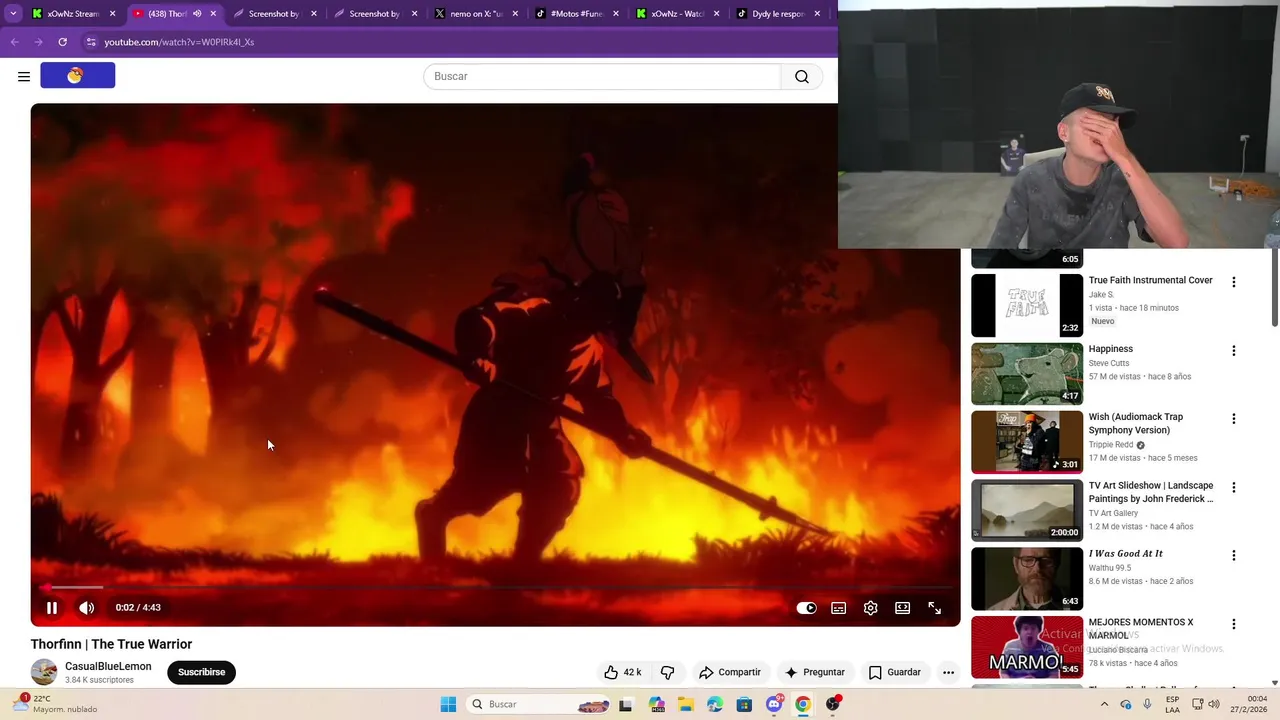Screen dimensions: 1280x720
Task: Open options for True Faith Instrumental Cover
Action: click(1233, 282)
